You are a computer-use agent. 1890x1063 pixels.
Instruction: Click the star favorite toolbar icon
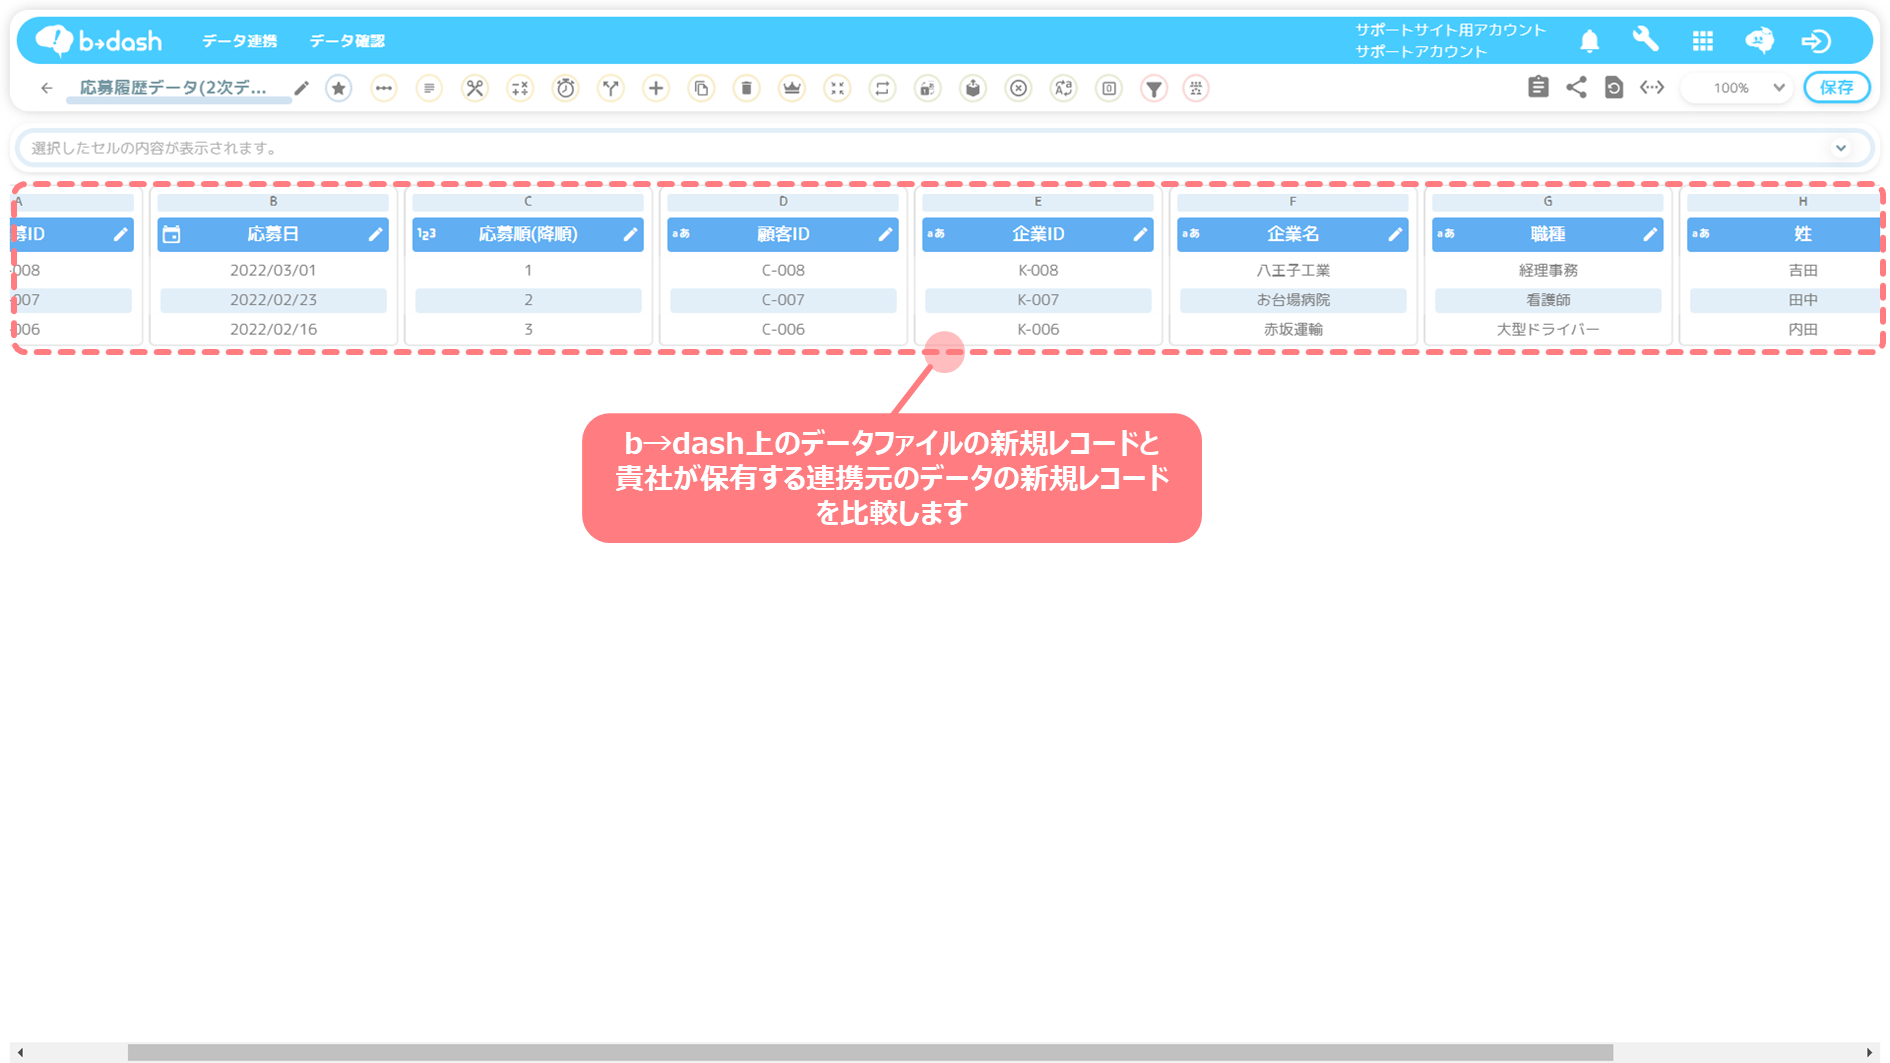[x=339, y=88]
